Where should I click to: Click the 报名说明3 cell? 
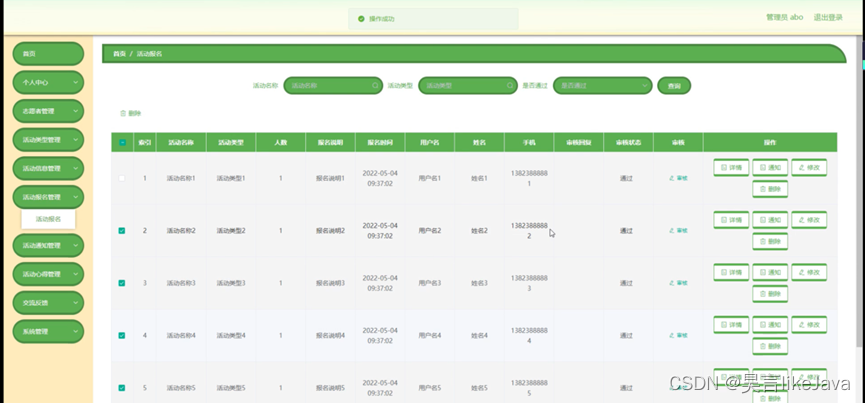[330, 283]
